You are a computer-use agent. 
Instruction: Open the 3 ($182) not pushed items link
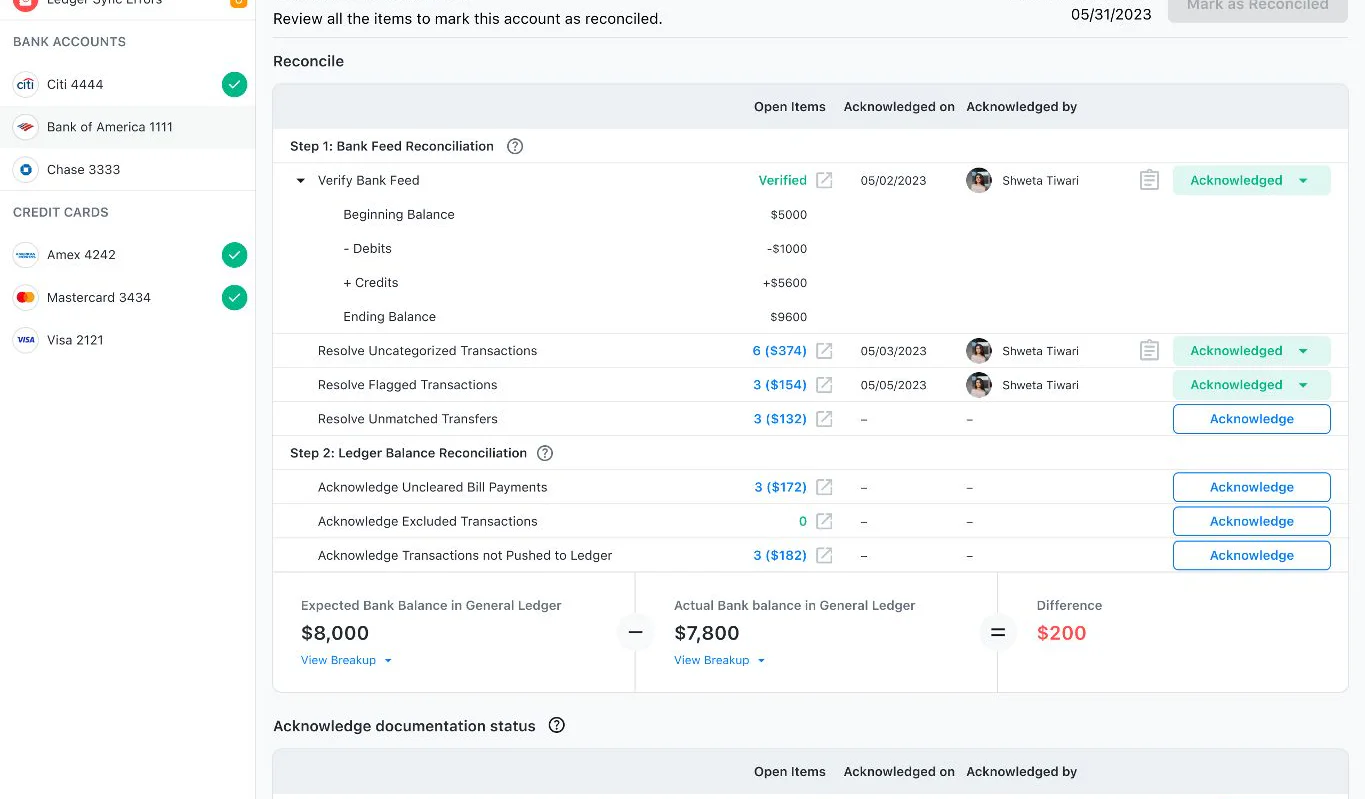coord(780,555)
